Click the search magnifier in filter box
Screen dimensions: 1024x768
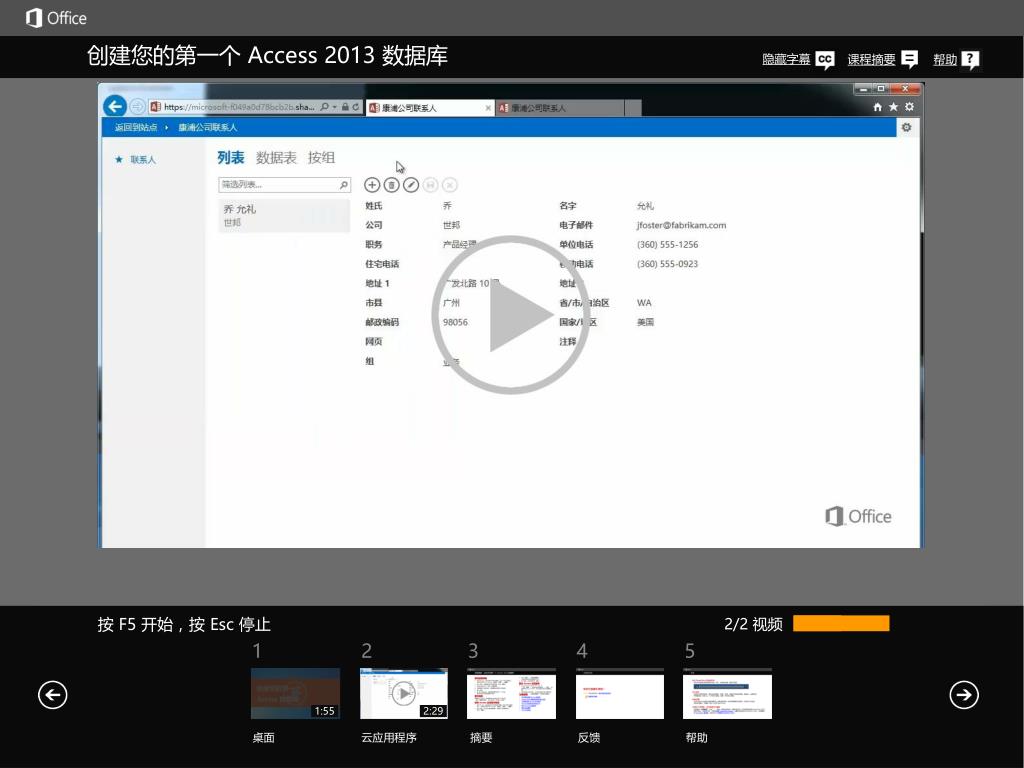(x=343, y=185)
